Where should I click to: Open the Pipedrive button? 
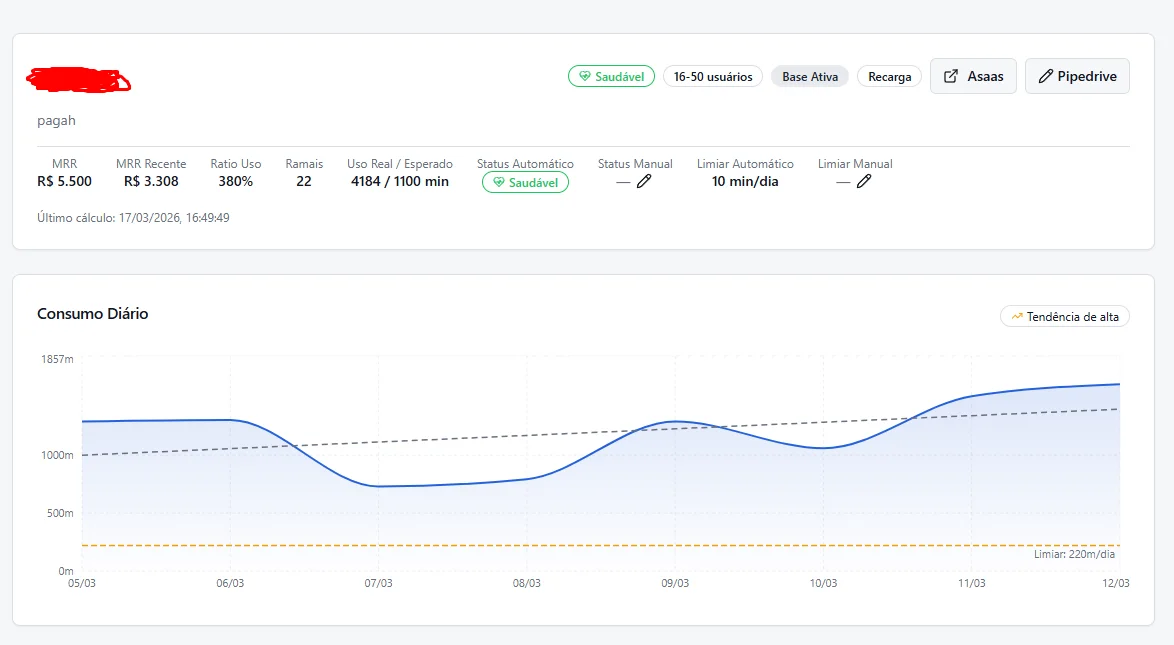(x=1077, y=76)
